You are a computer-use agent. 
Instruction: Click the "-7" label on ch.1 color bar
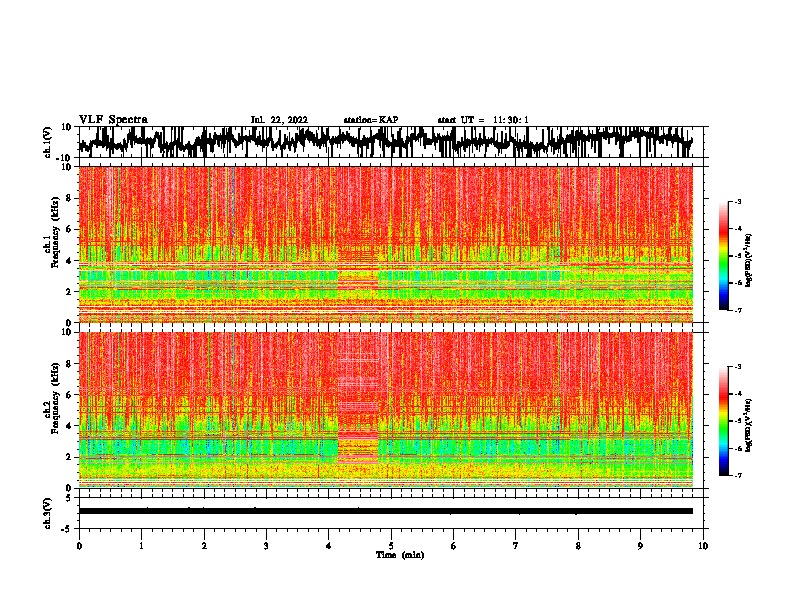tap(738, 310)
